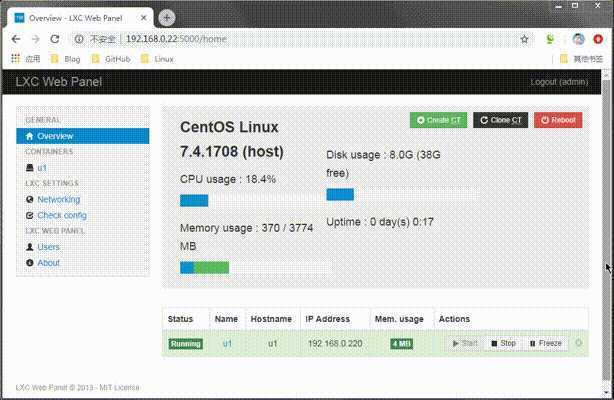The image size is (614, 400).
Task: Click the globe icon beside Networking
Action: coord(29,199)
